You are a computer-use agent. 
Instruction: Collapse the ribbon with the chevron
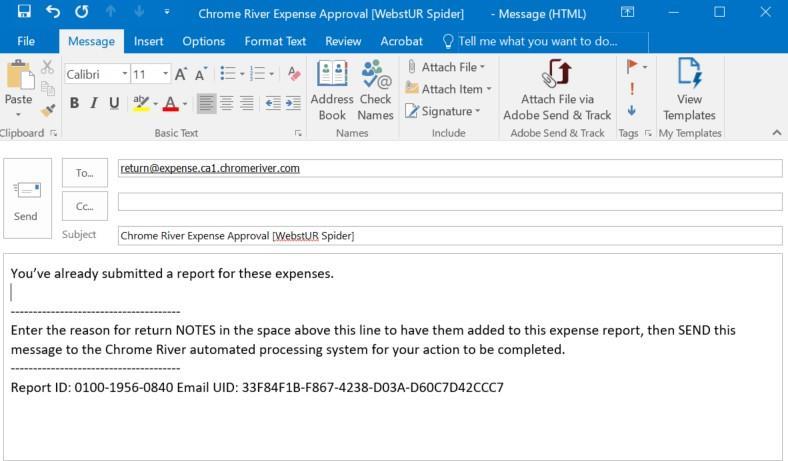click(776, 133)
